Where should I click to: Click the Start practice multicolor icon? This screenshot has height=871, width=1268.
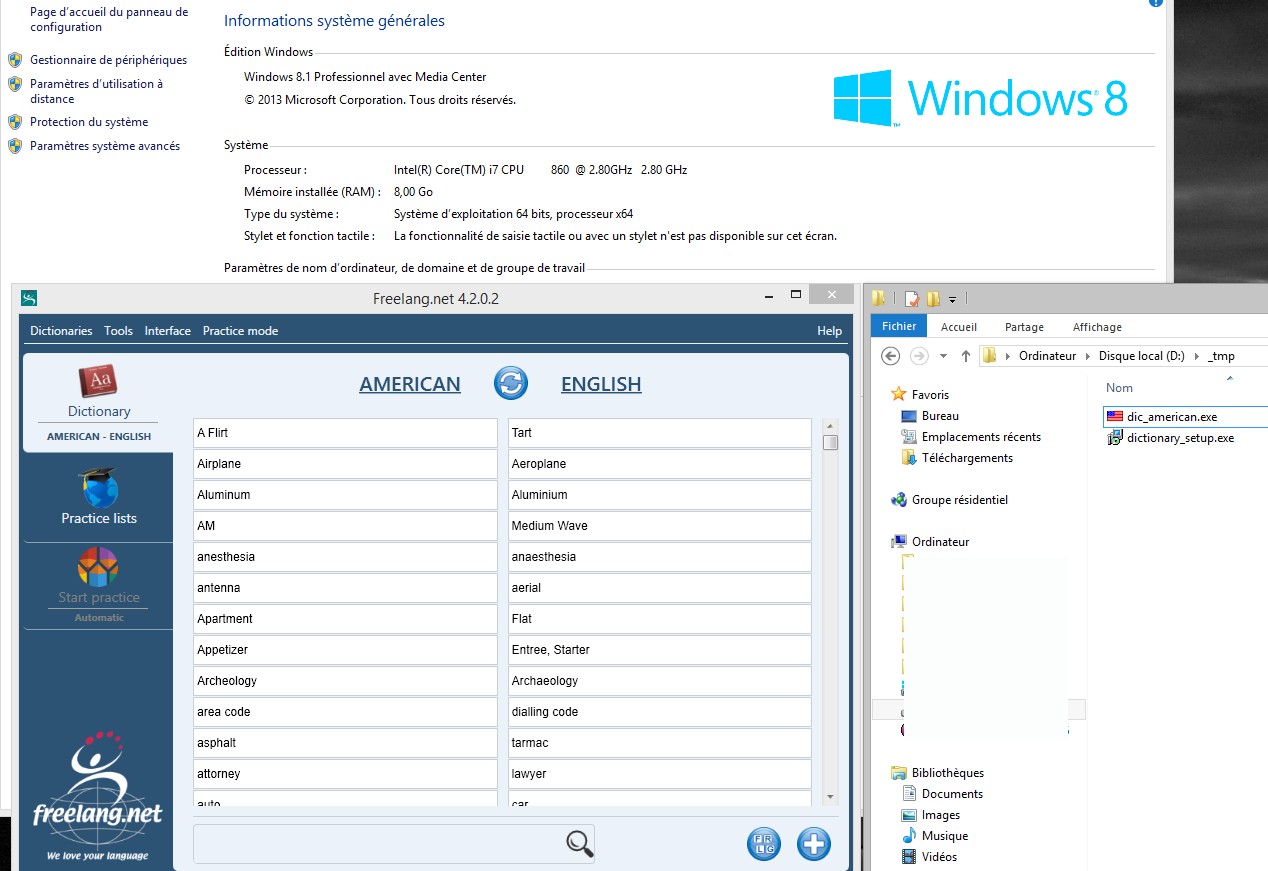[x=98, y=568]
